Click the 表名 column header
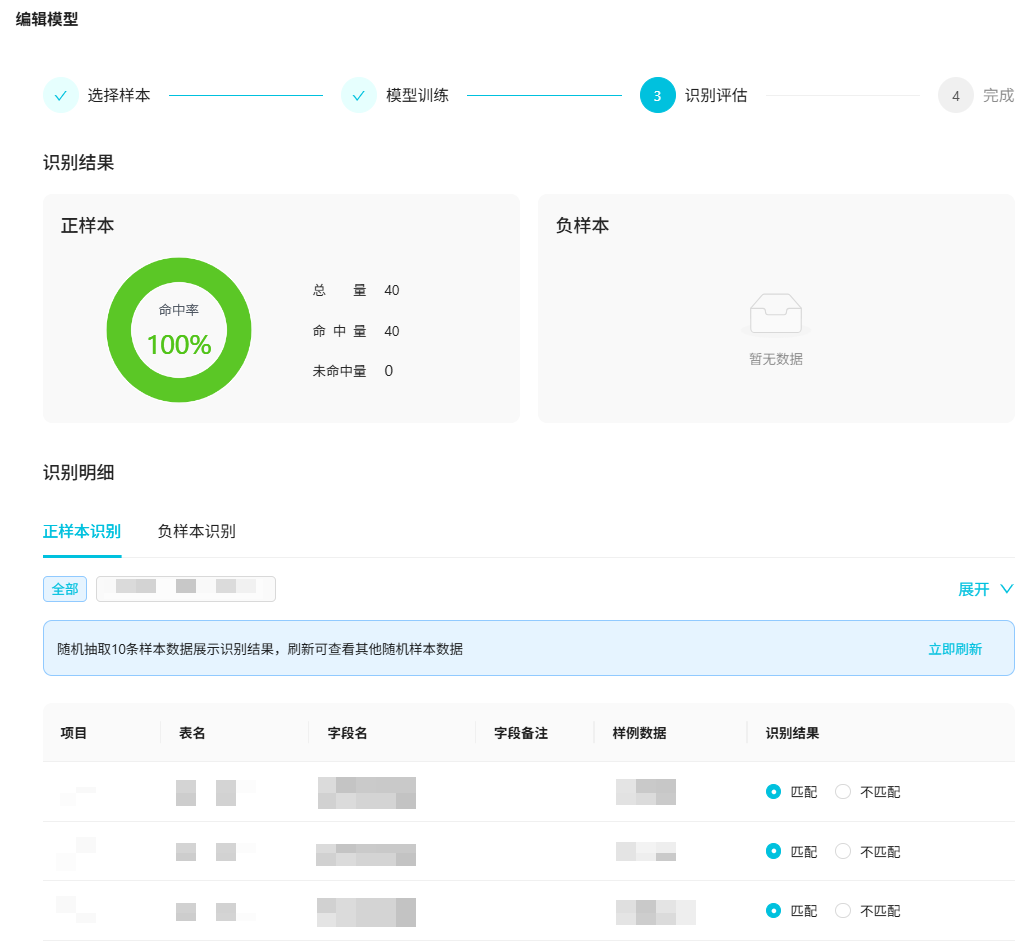The image size is (1025, 943). [x=192, y=733]
